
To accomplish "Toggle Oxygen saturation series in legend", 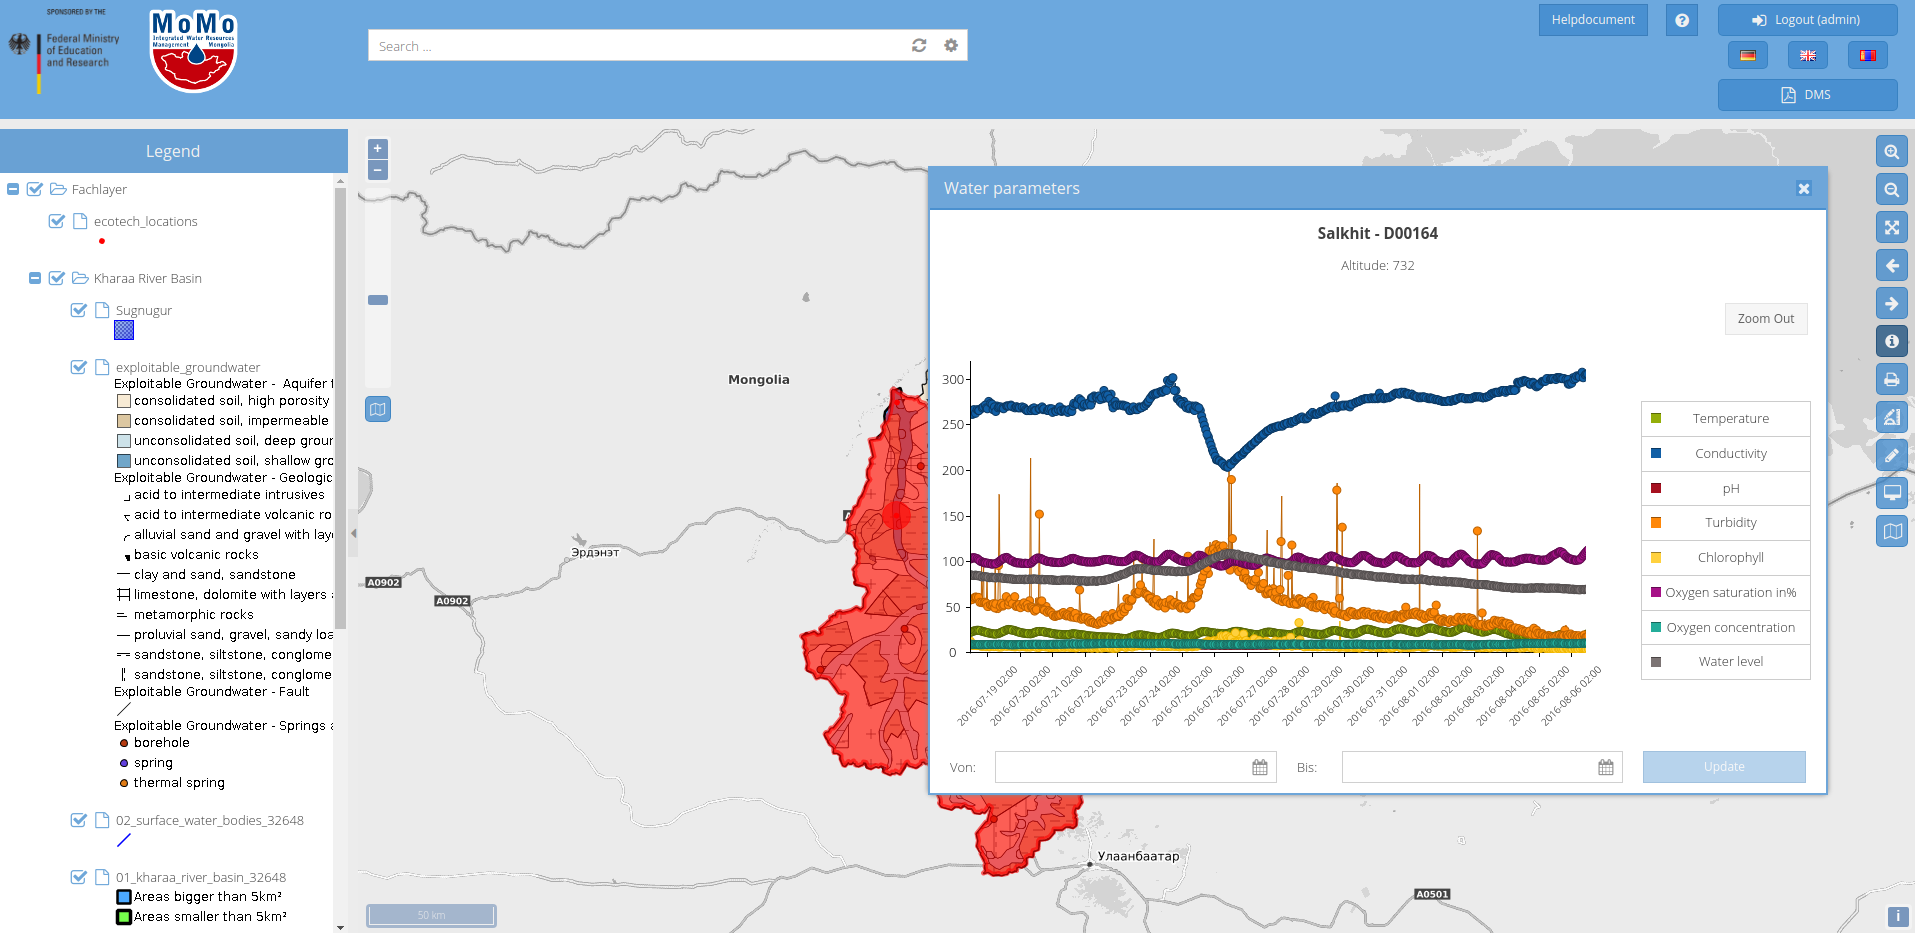I will tap(1726, 592).
